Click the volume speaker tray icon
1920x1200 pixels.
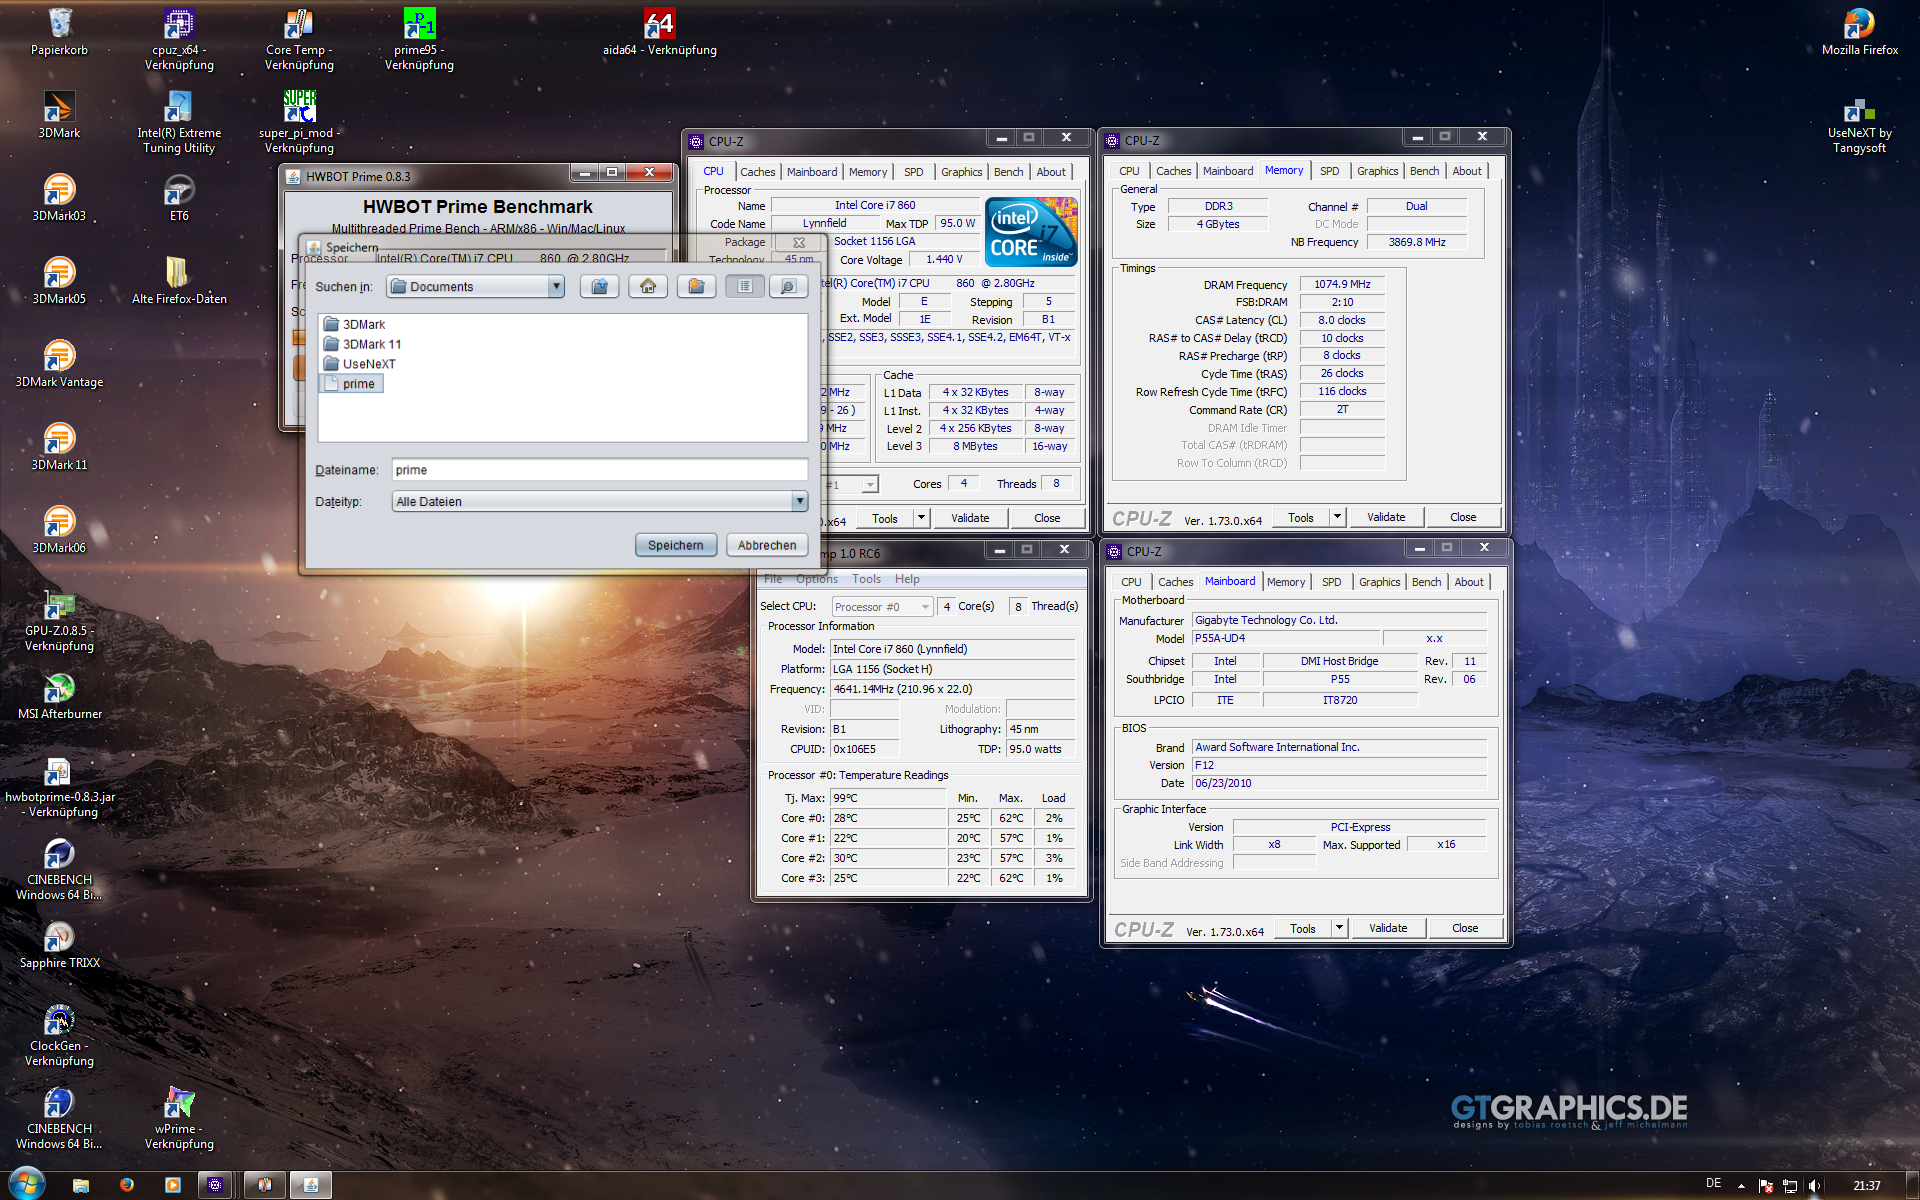click(1814, 1186)
